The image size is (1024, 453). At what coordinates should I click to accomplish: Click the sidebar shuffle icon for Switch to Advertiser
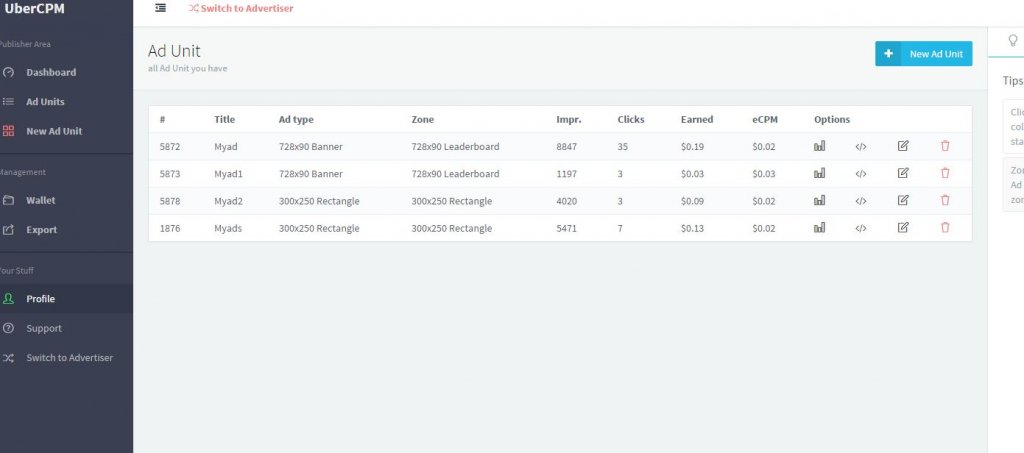8,358
